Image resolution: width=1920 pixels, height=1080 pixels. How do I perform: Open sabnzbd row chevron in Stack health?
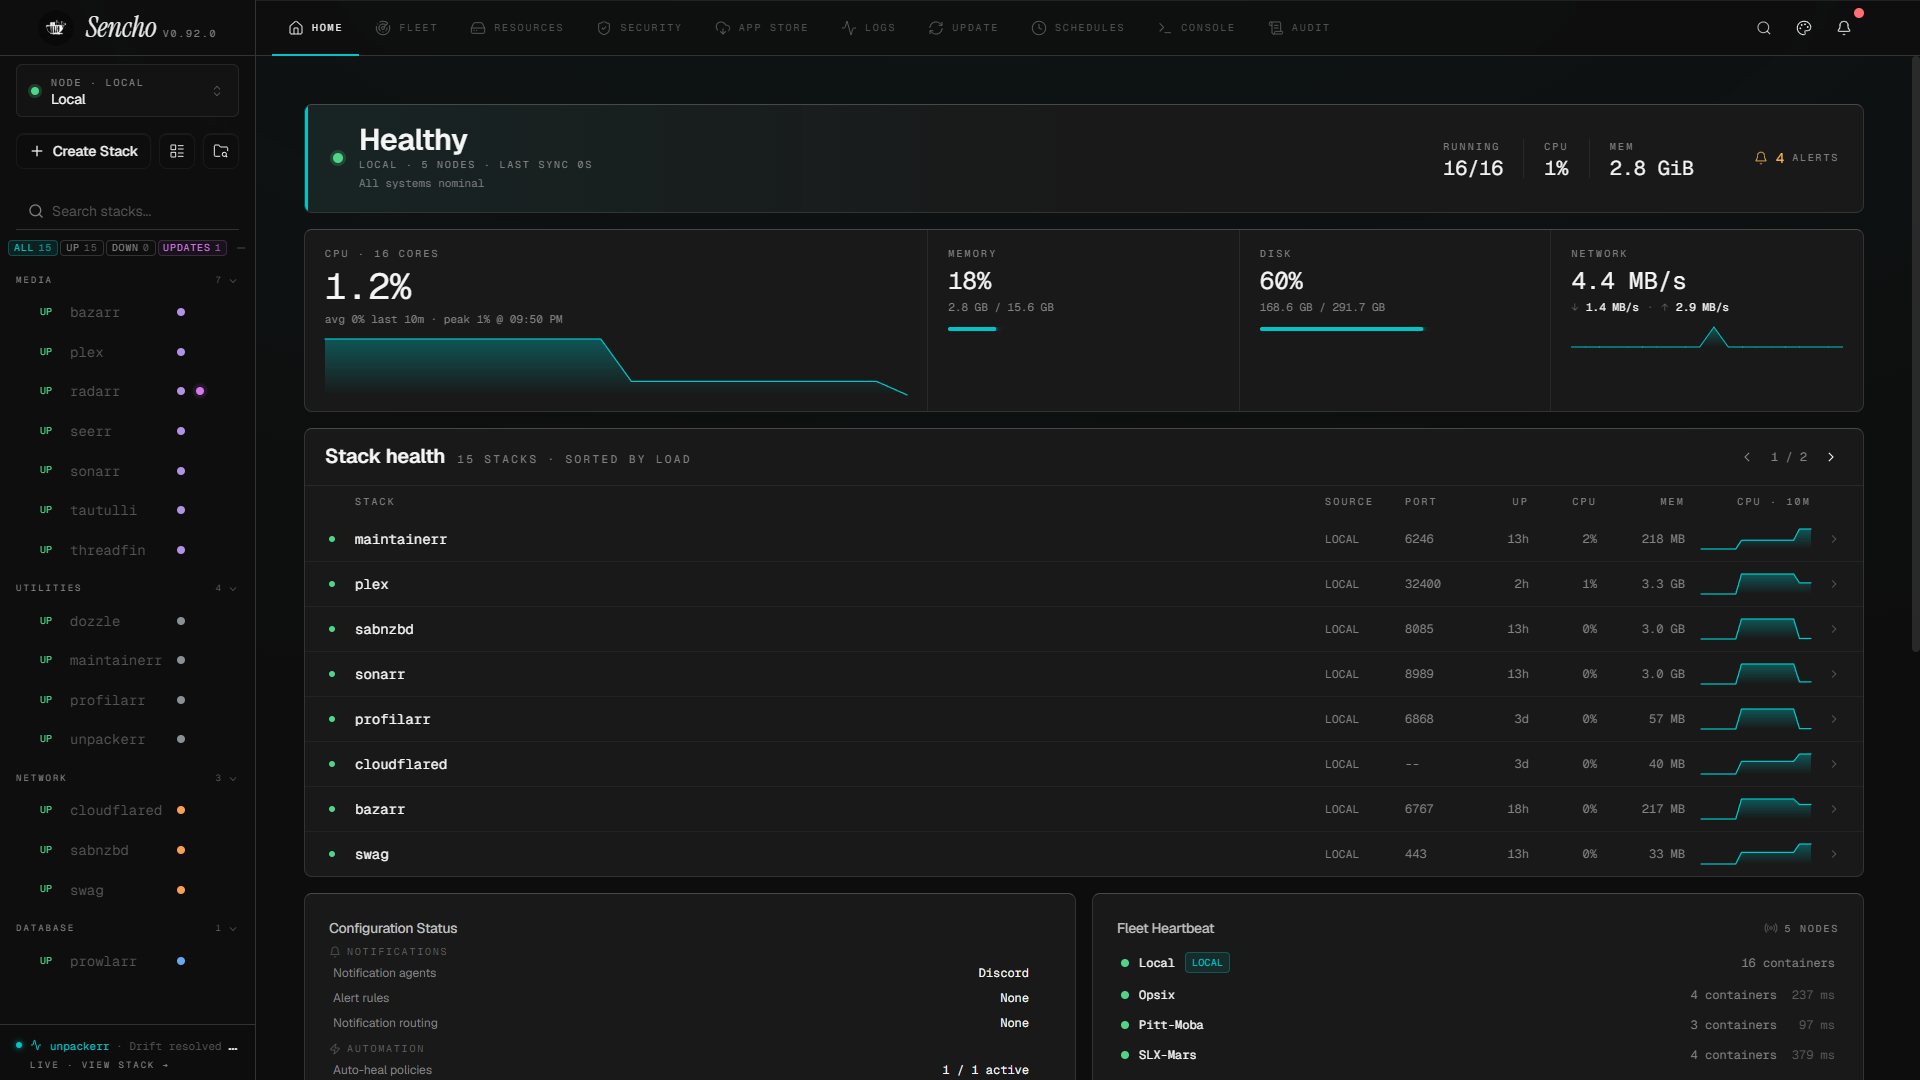1834,629
